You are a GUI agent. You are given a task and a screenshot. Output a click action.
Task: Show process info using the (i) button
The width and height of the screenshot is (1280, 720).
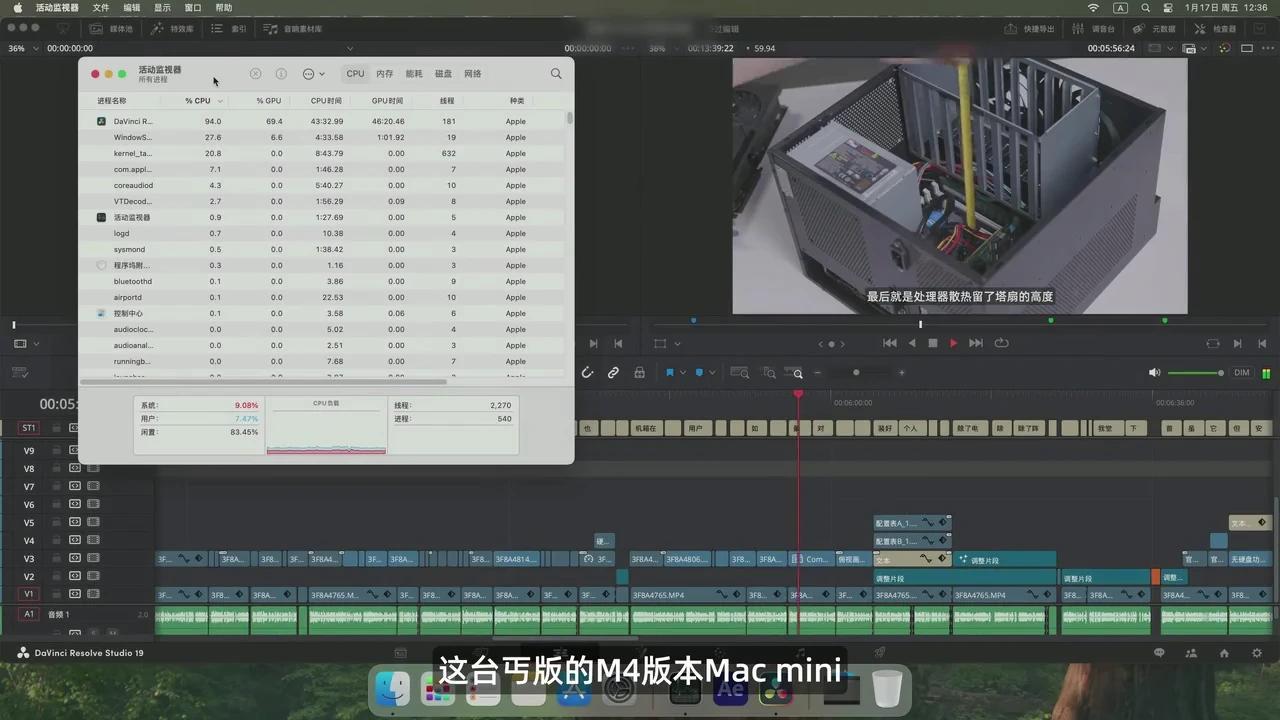click(x=281, y=74)
